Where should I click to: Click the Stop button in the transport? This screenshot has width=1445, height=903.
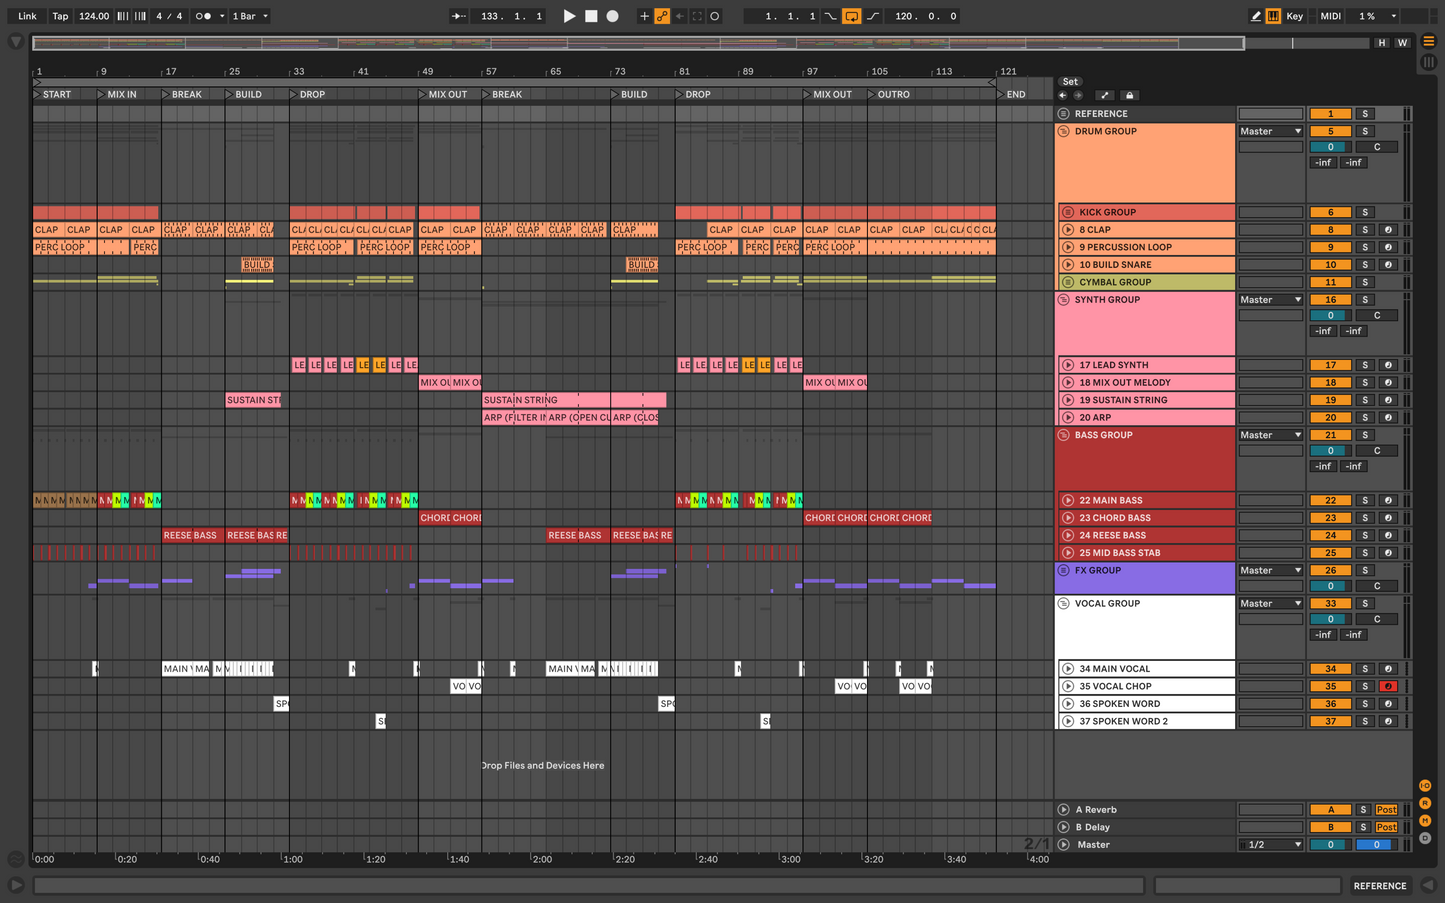click(x=591, y=16)
